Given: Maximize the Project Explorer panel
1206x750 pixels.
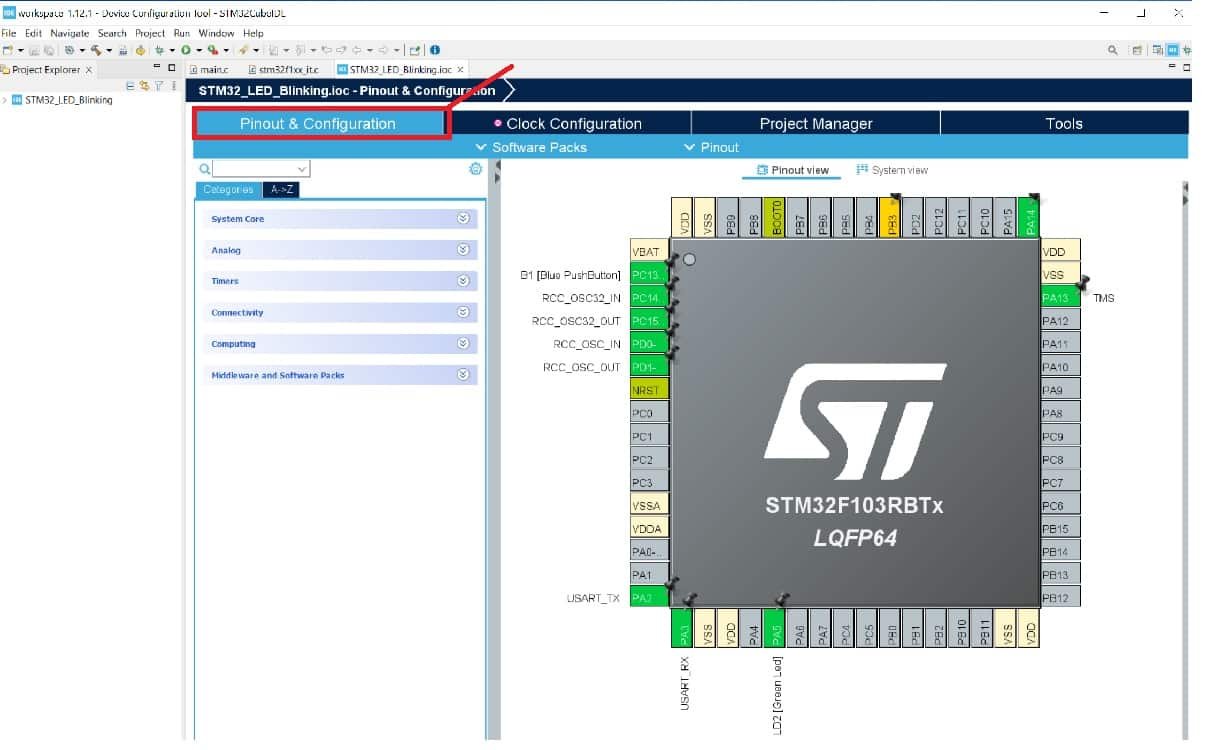Looking at the screenshot, I should click(172, 68).
